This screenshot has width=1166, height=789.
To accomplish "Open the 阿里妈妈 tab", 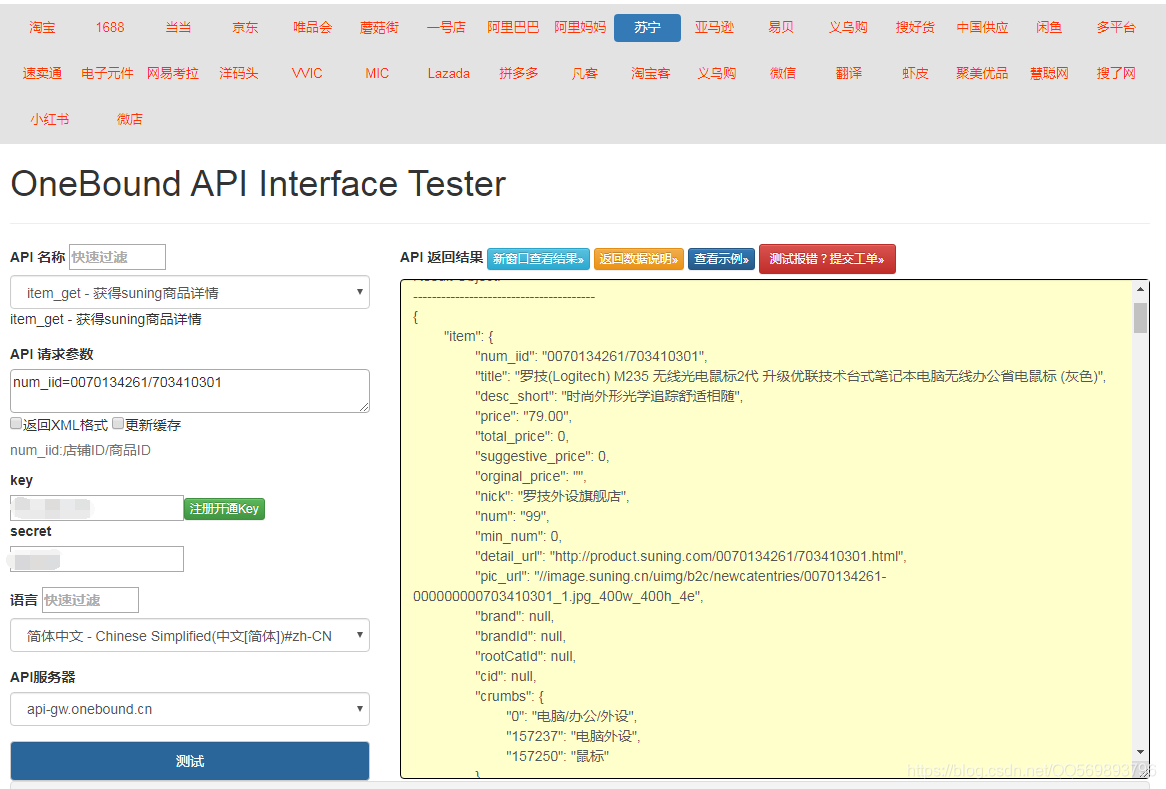I will click(580, 28).
